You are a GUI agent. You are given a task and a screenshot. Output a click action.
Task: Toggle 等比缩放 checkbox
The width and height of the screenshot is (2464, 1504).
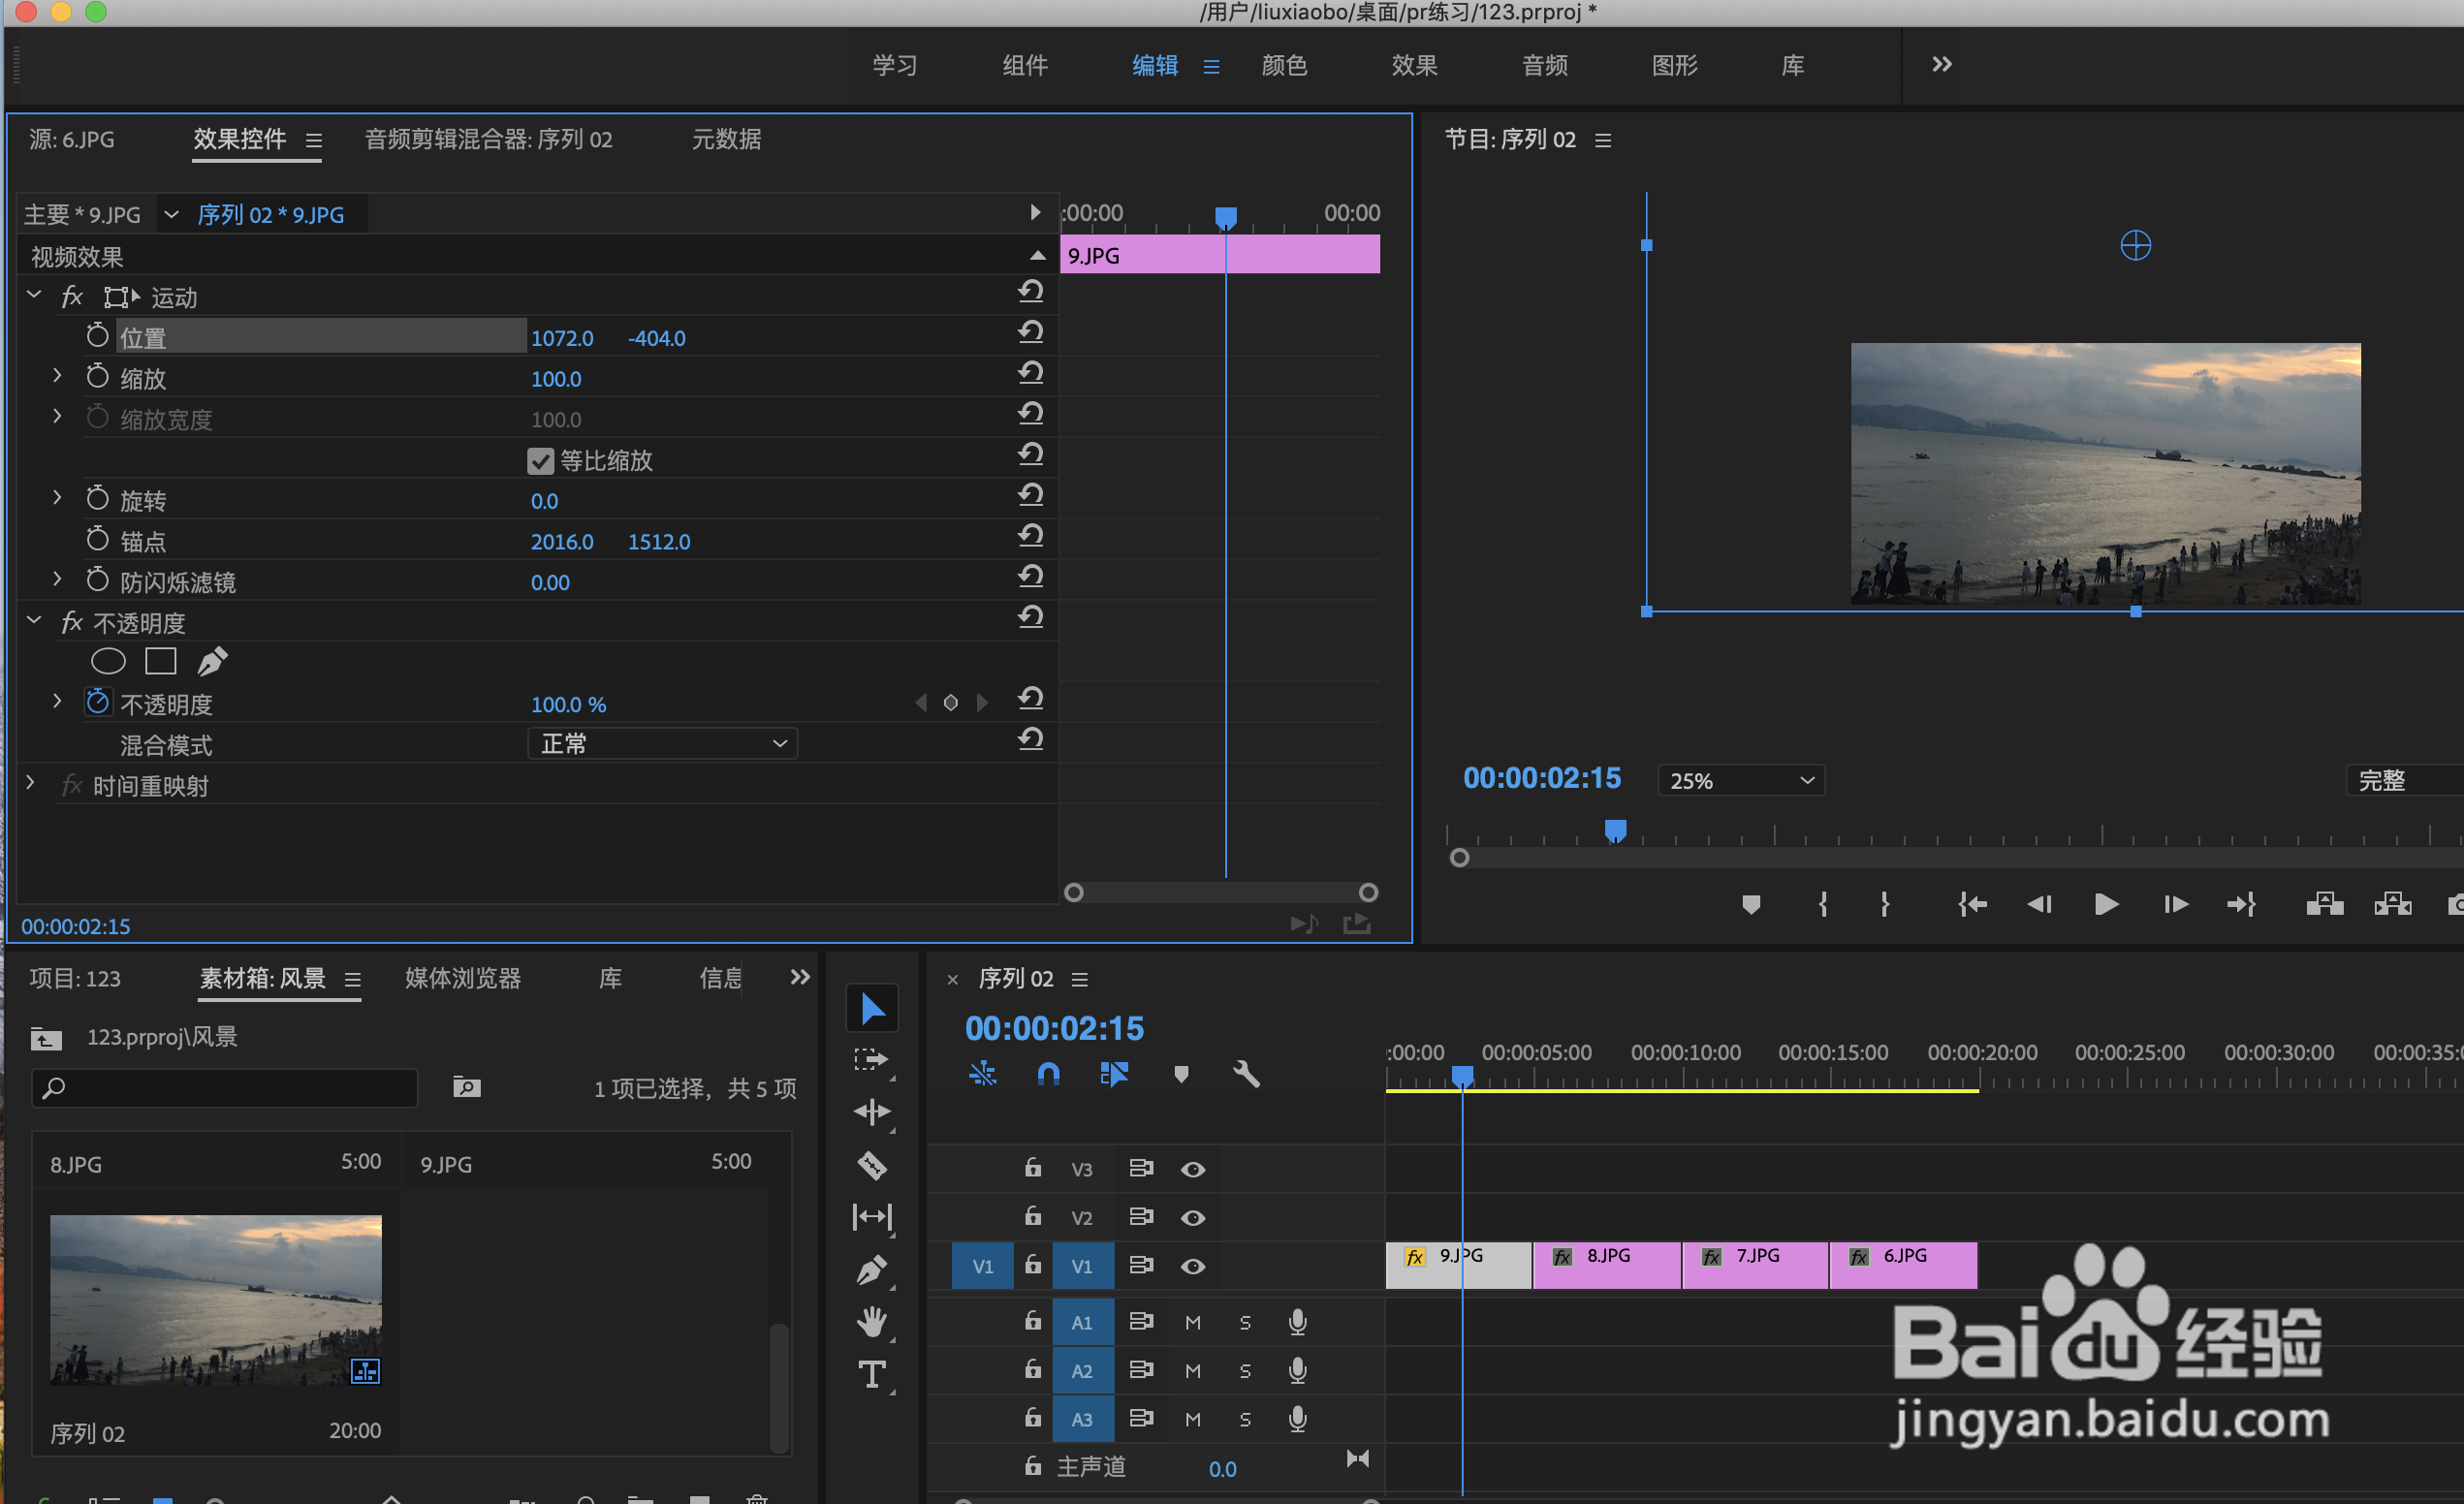540,461
